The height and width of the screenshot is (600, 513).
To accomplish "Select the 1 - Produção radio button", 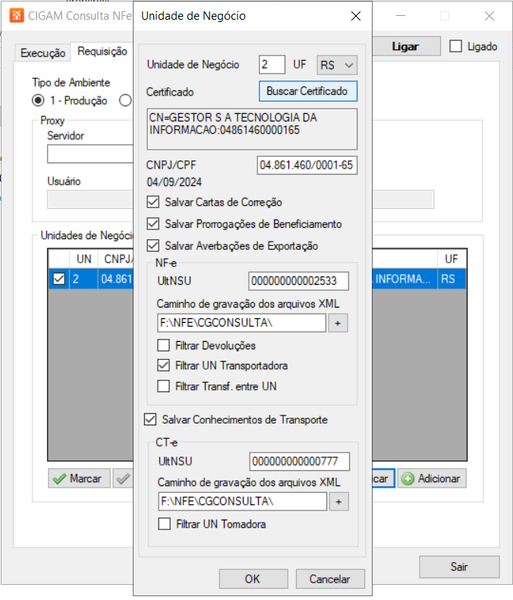I will click(38, 101).
